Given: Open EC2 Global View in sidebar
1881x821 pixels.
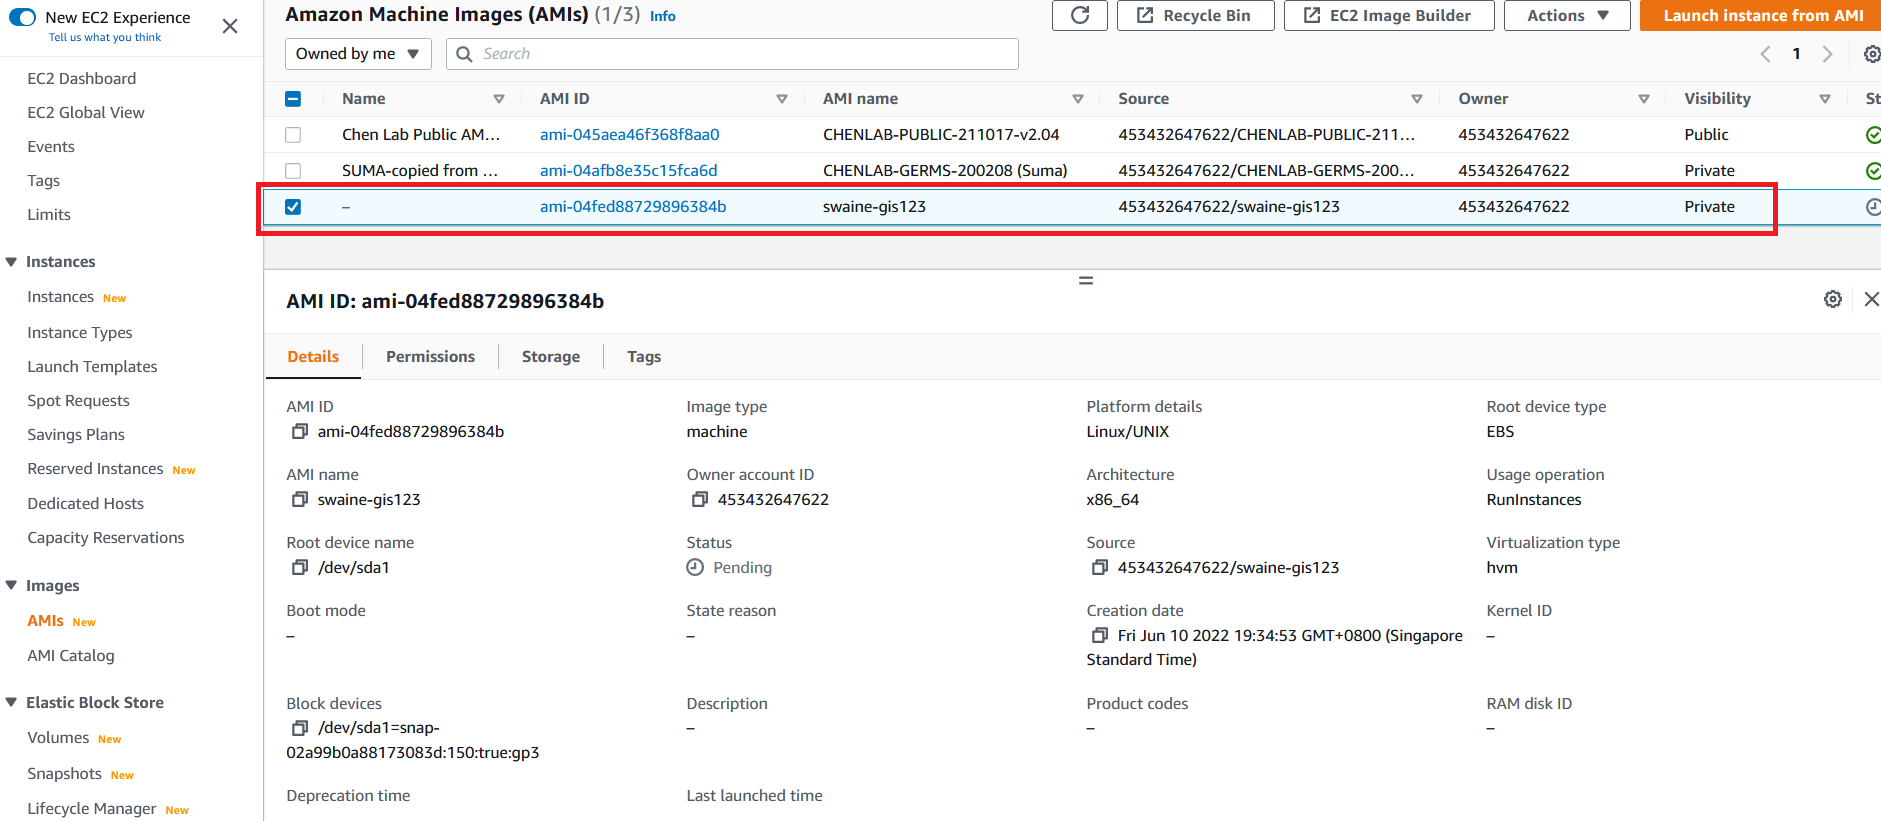Looking at the screenshot, I should [86, 113].
